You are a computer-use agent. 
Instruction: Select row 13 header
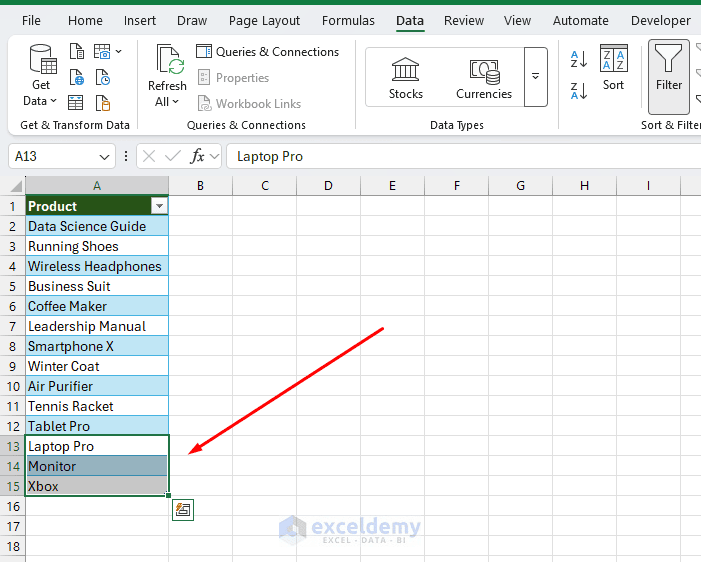click(13, 446)
